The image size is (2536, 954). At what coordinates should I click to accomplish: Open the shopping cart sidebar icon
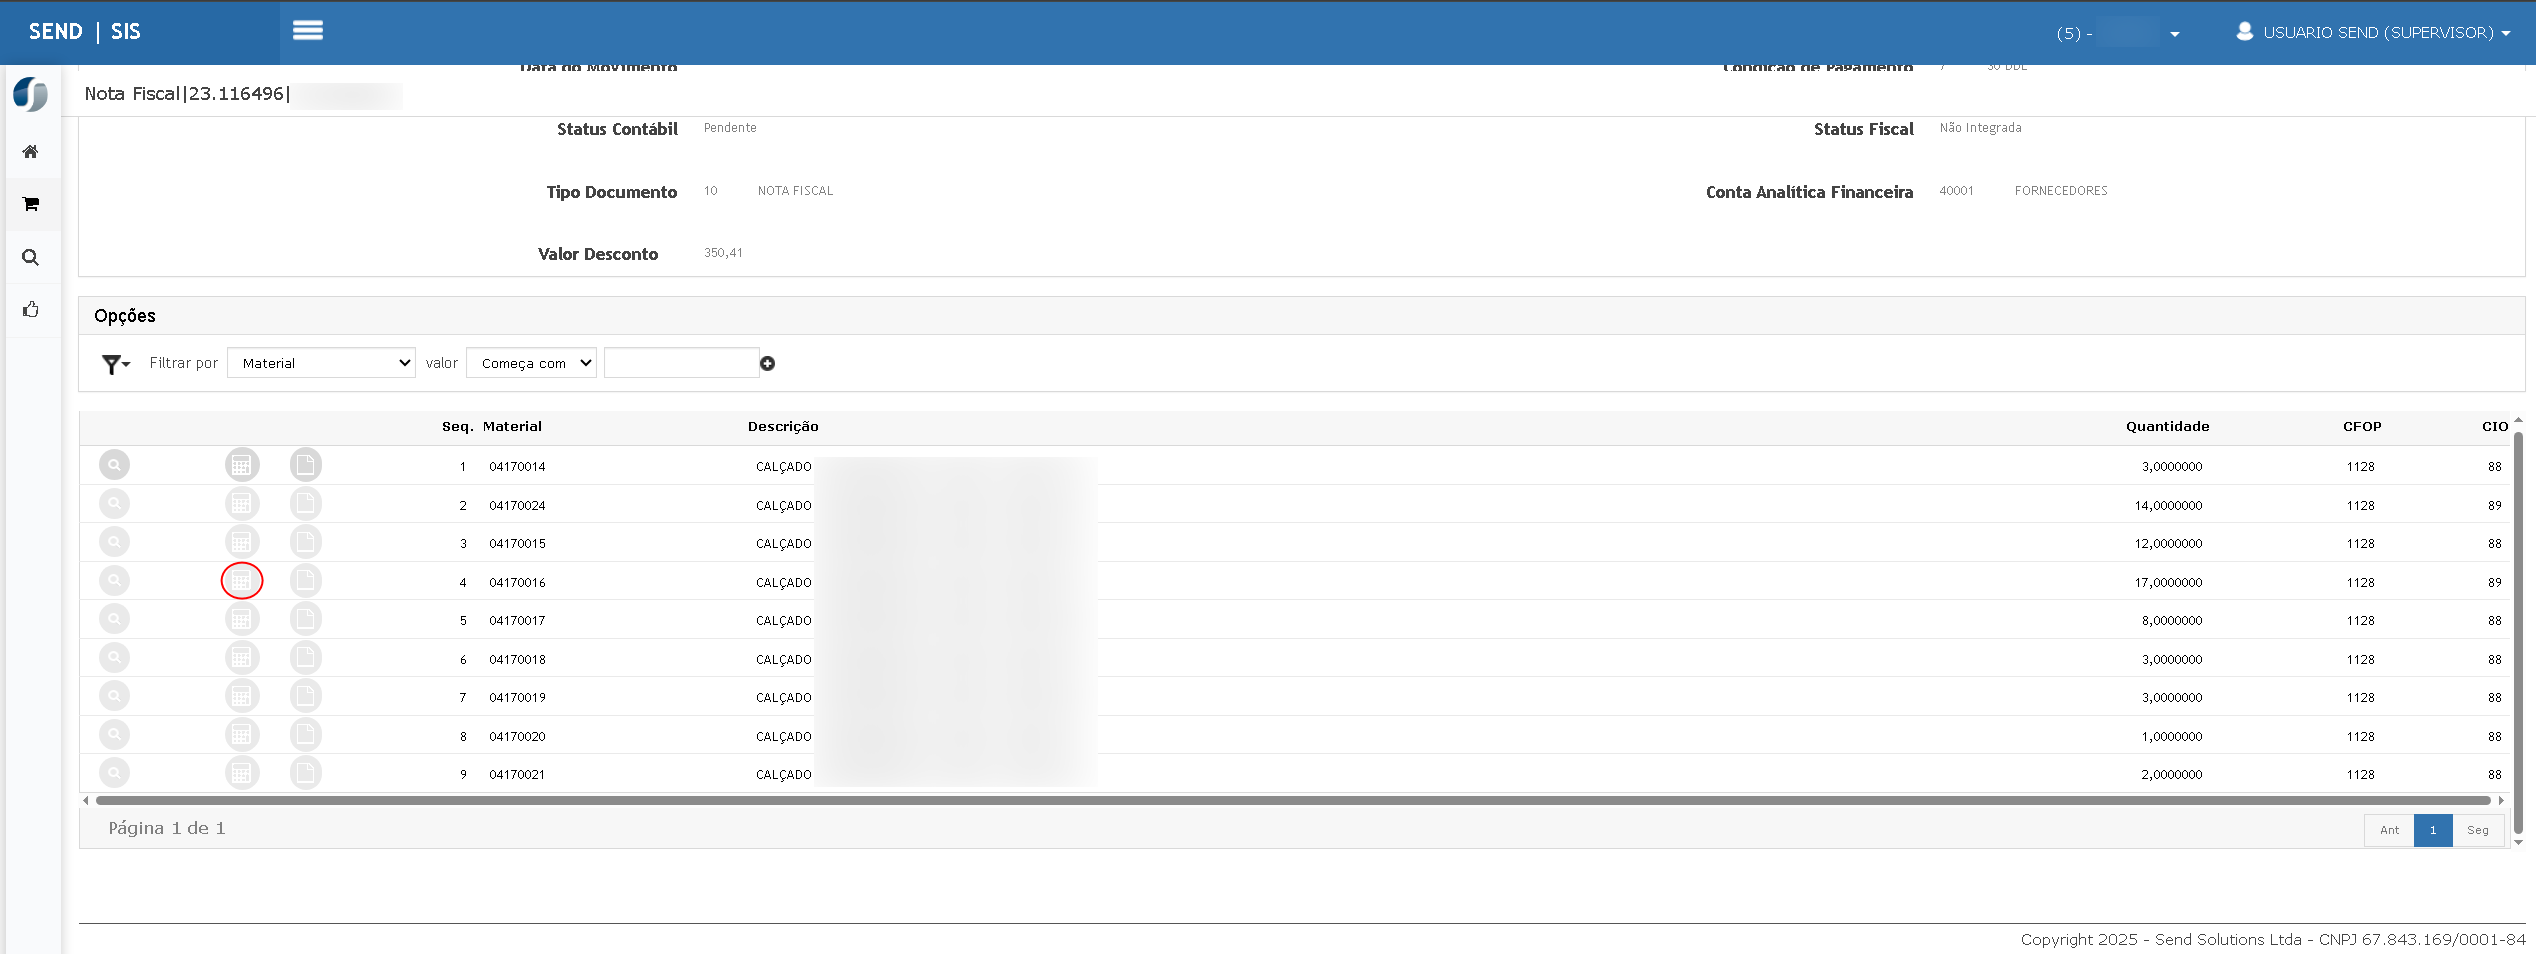click(x=31, y=204)
